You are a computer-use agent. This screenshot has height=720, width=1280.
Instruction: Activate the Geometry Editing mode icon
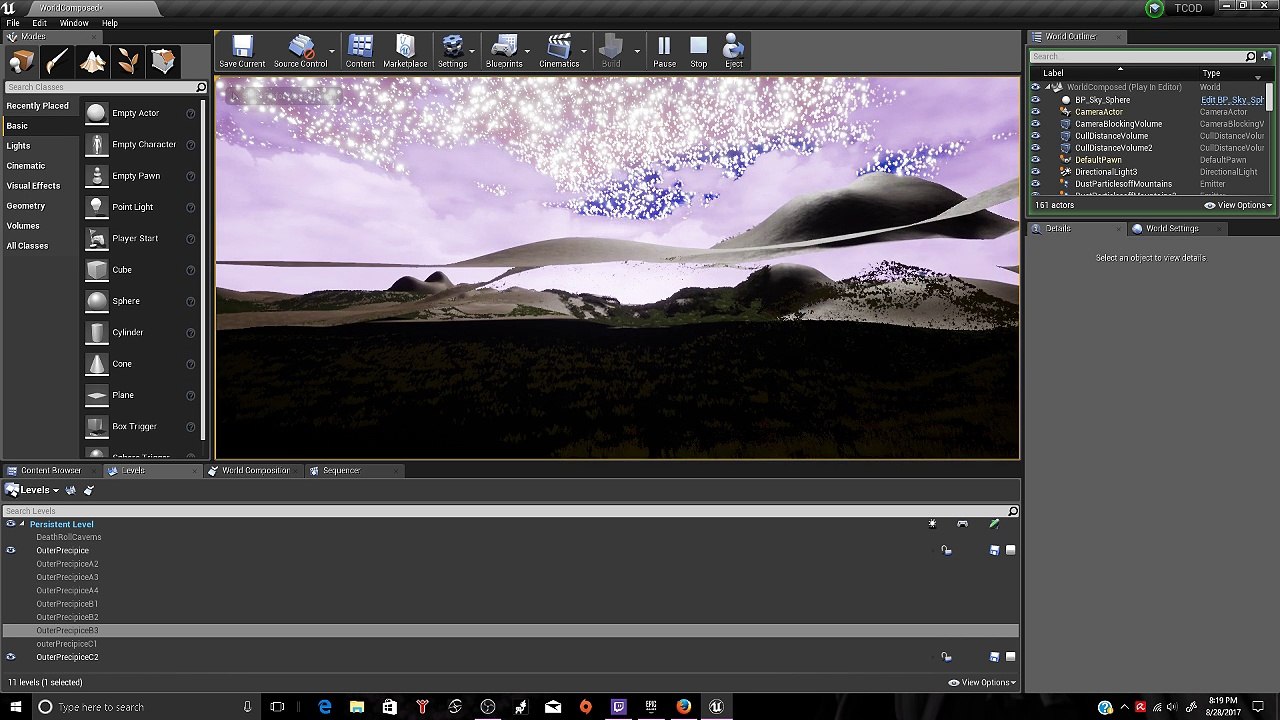[163, 62]
